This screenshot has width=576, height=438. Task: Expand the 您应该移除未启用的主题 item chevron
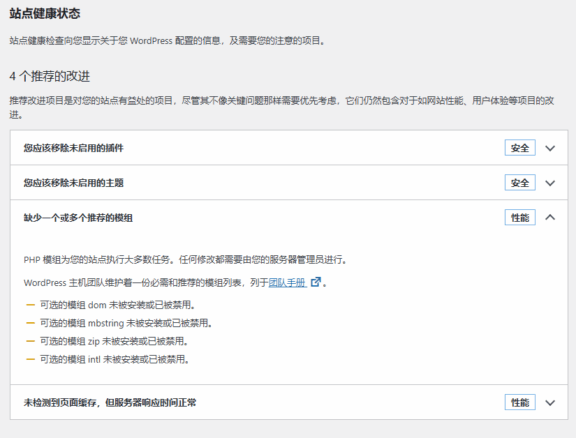[550, 183]
